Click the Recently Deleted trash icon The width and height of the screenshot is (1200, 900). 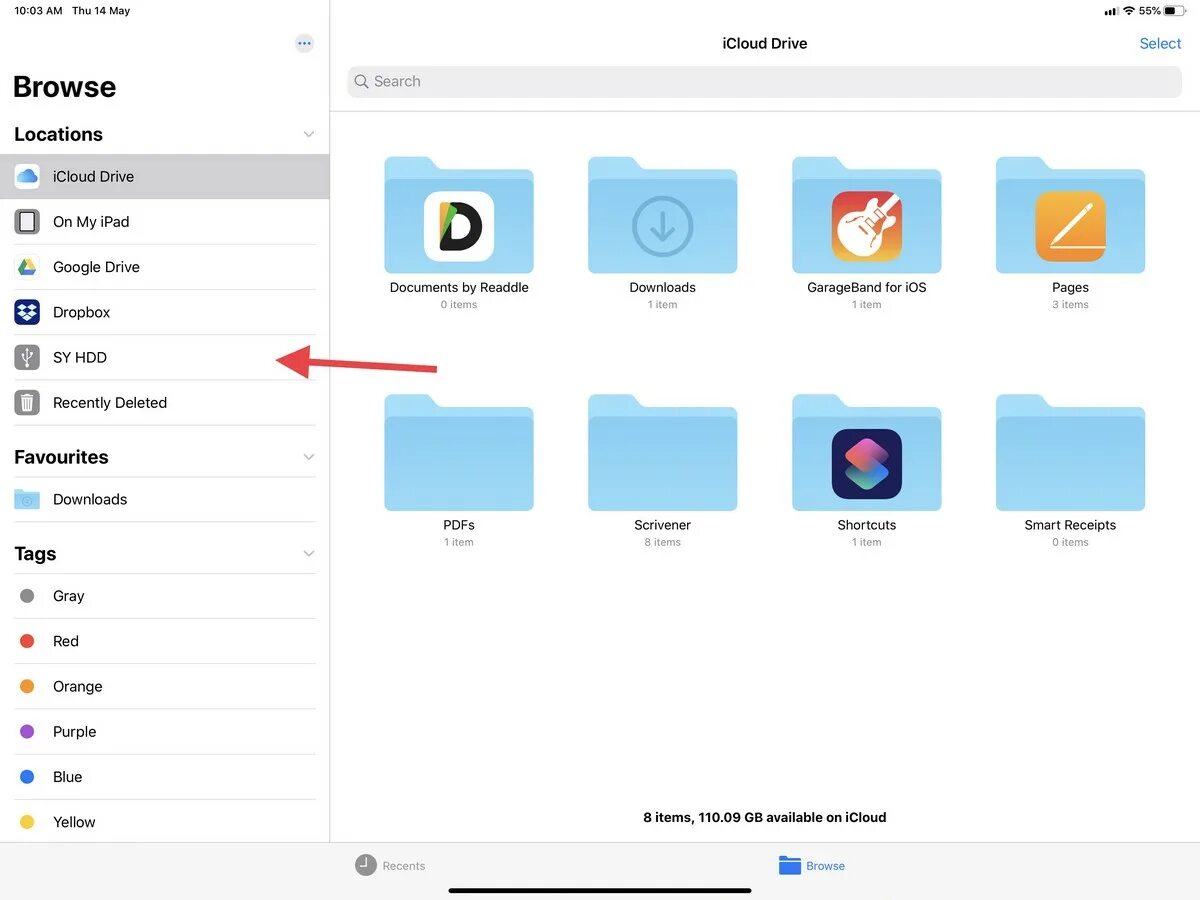pos(27,402)
